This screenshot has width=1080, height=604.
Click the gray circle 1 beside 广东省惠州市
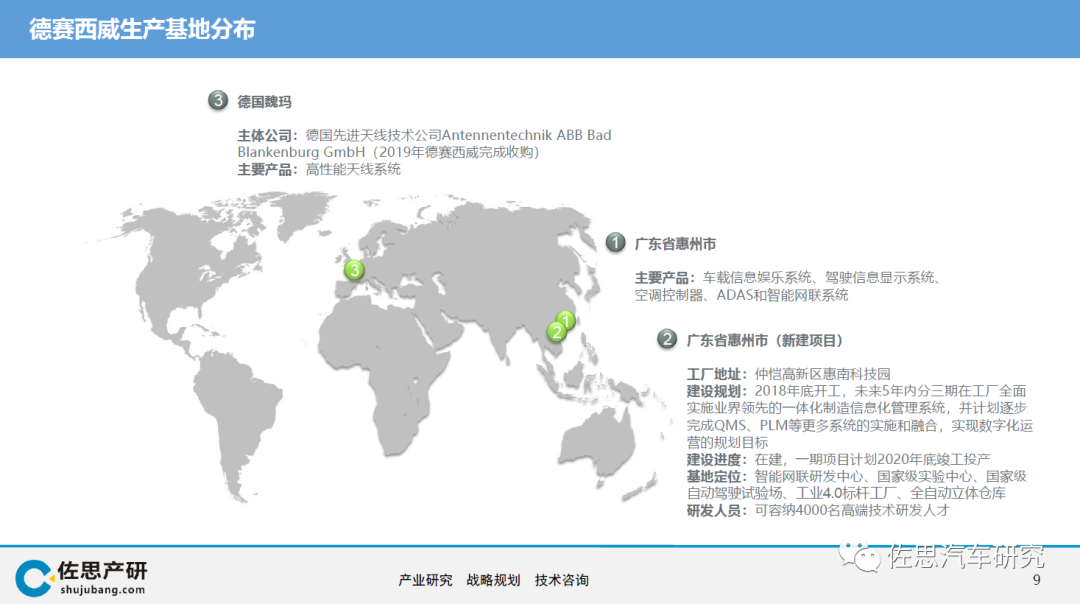point(615,242)
